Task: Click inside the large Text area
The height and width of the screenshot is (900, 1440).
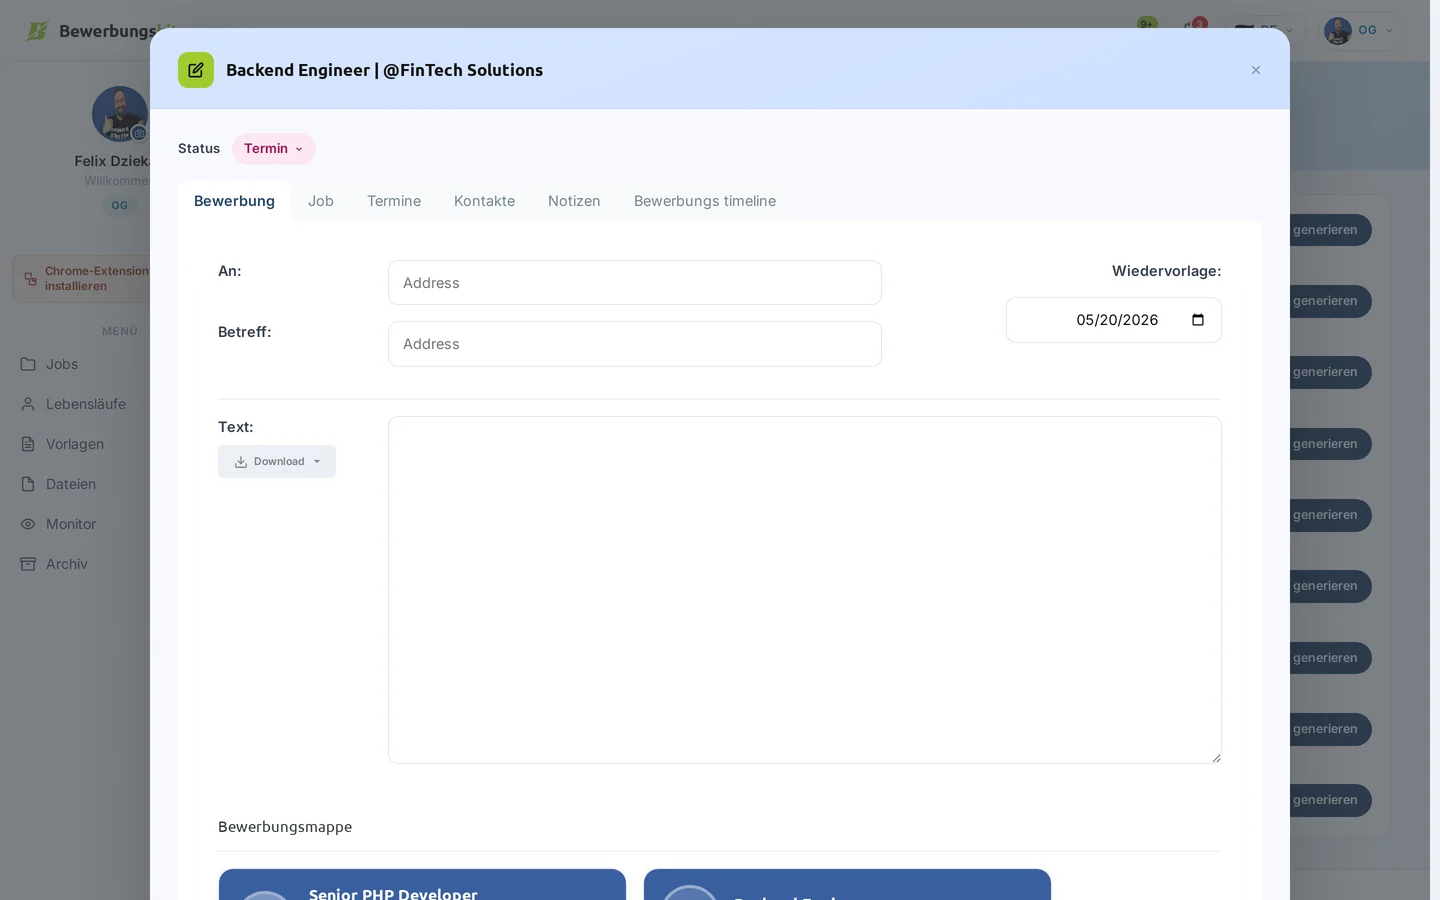Action: click(x=805, y=590)
